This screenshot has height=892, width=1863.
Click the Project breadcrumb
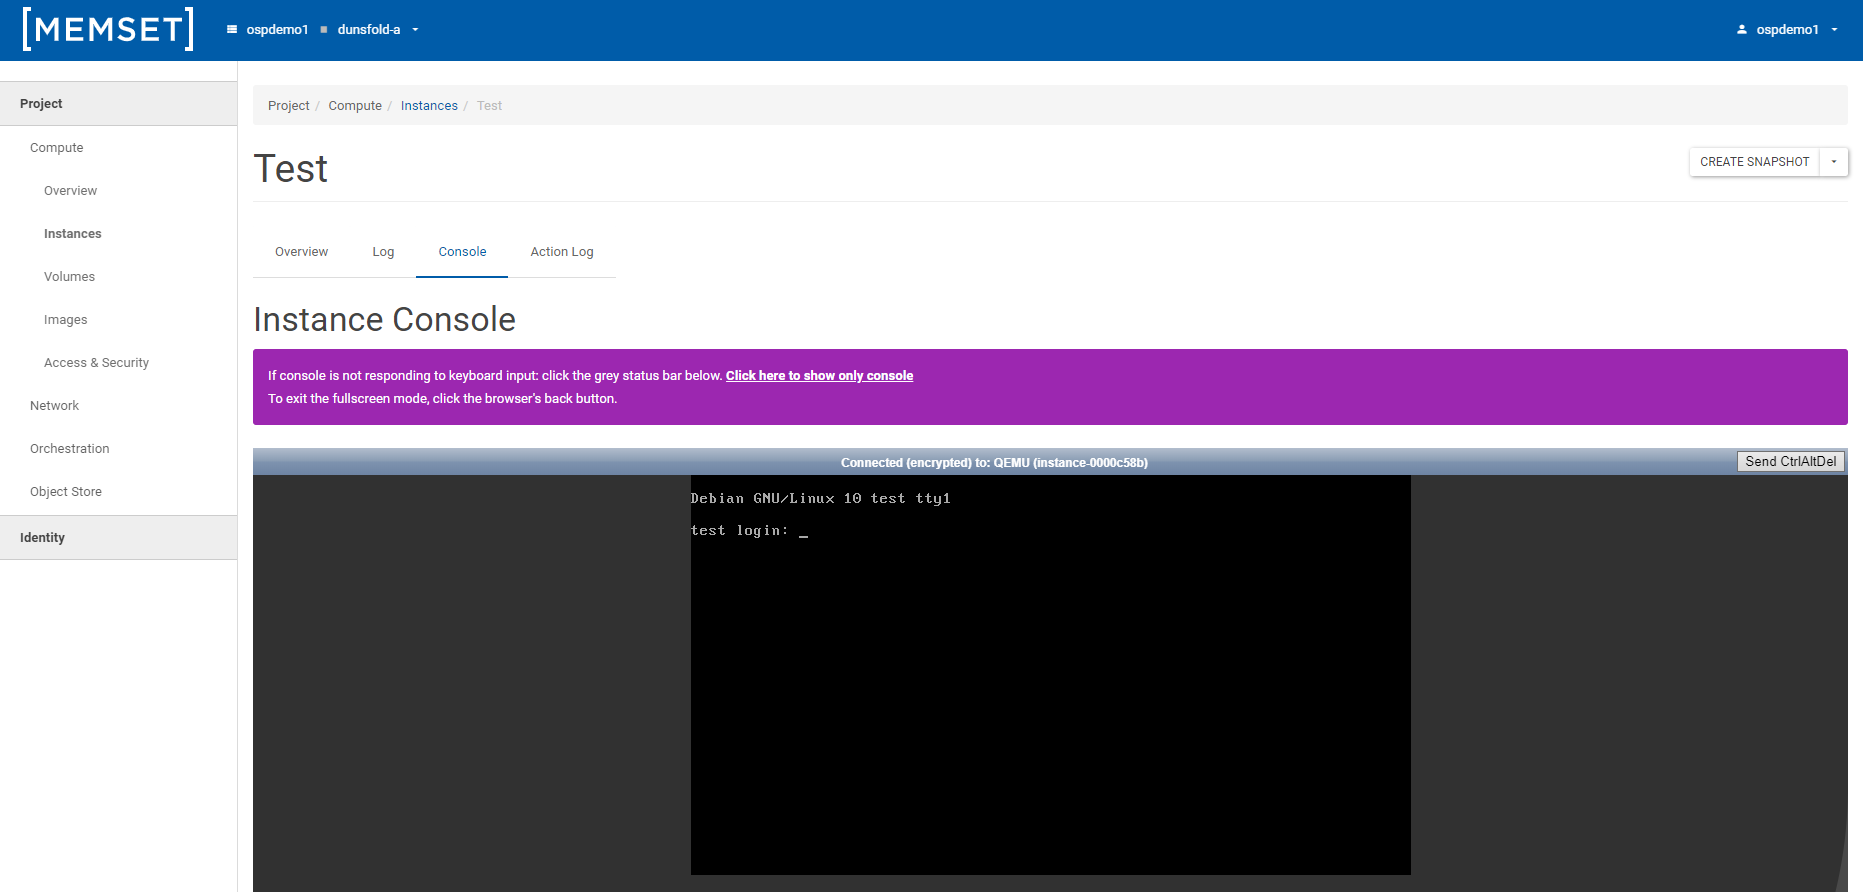(x=289, y=106)
